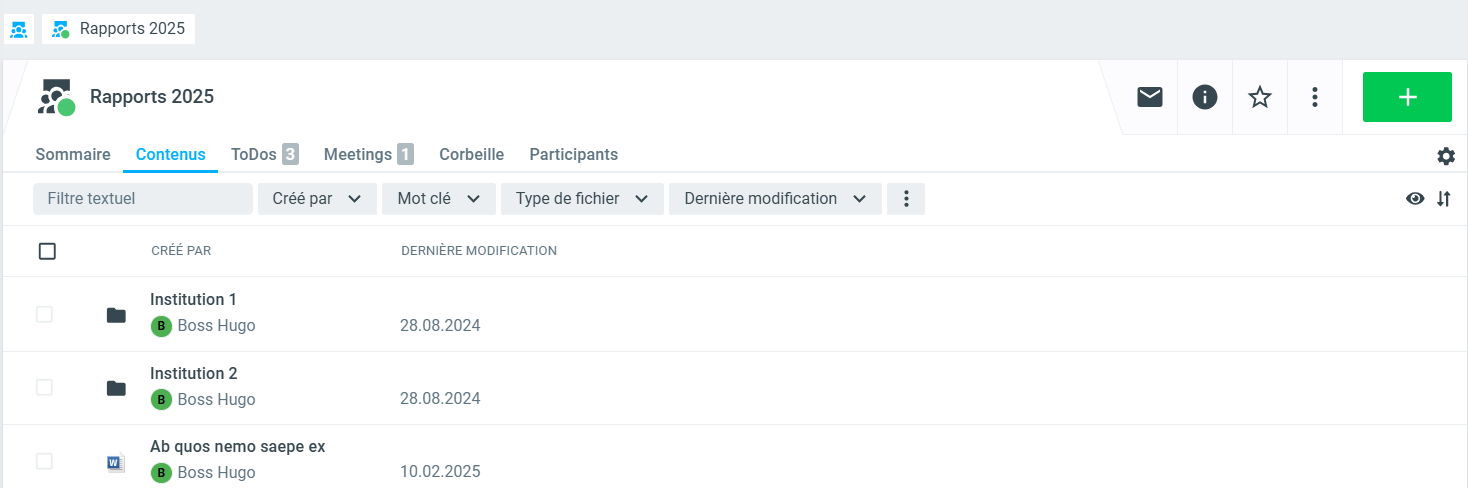The height and width of the screenshot is (488, 1468).
Task: Click the Filtre textuel input field
Action: click(142, 199)
